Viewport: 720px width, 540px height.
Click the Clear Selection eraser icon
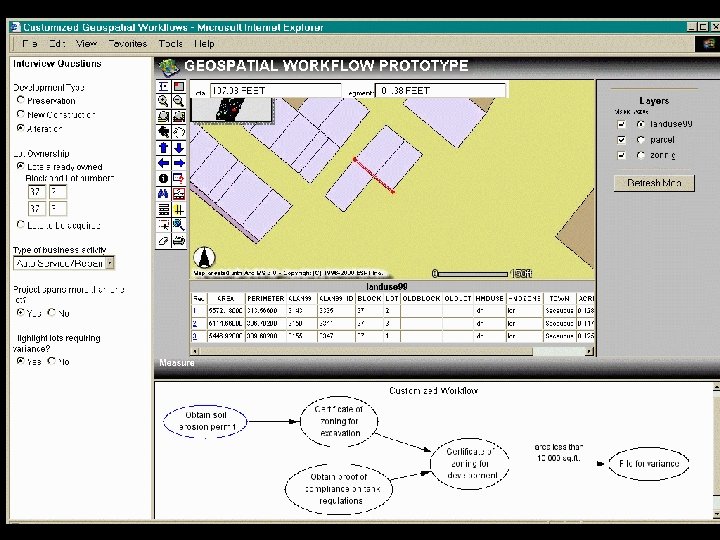point(163,240)
